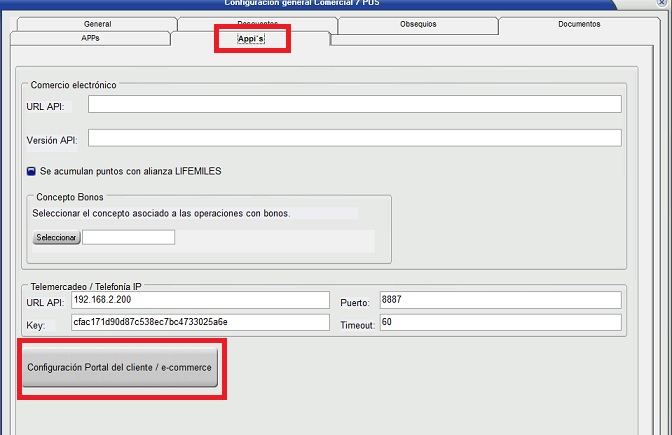Click the Puerto field showing 8887

(499, 300)
